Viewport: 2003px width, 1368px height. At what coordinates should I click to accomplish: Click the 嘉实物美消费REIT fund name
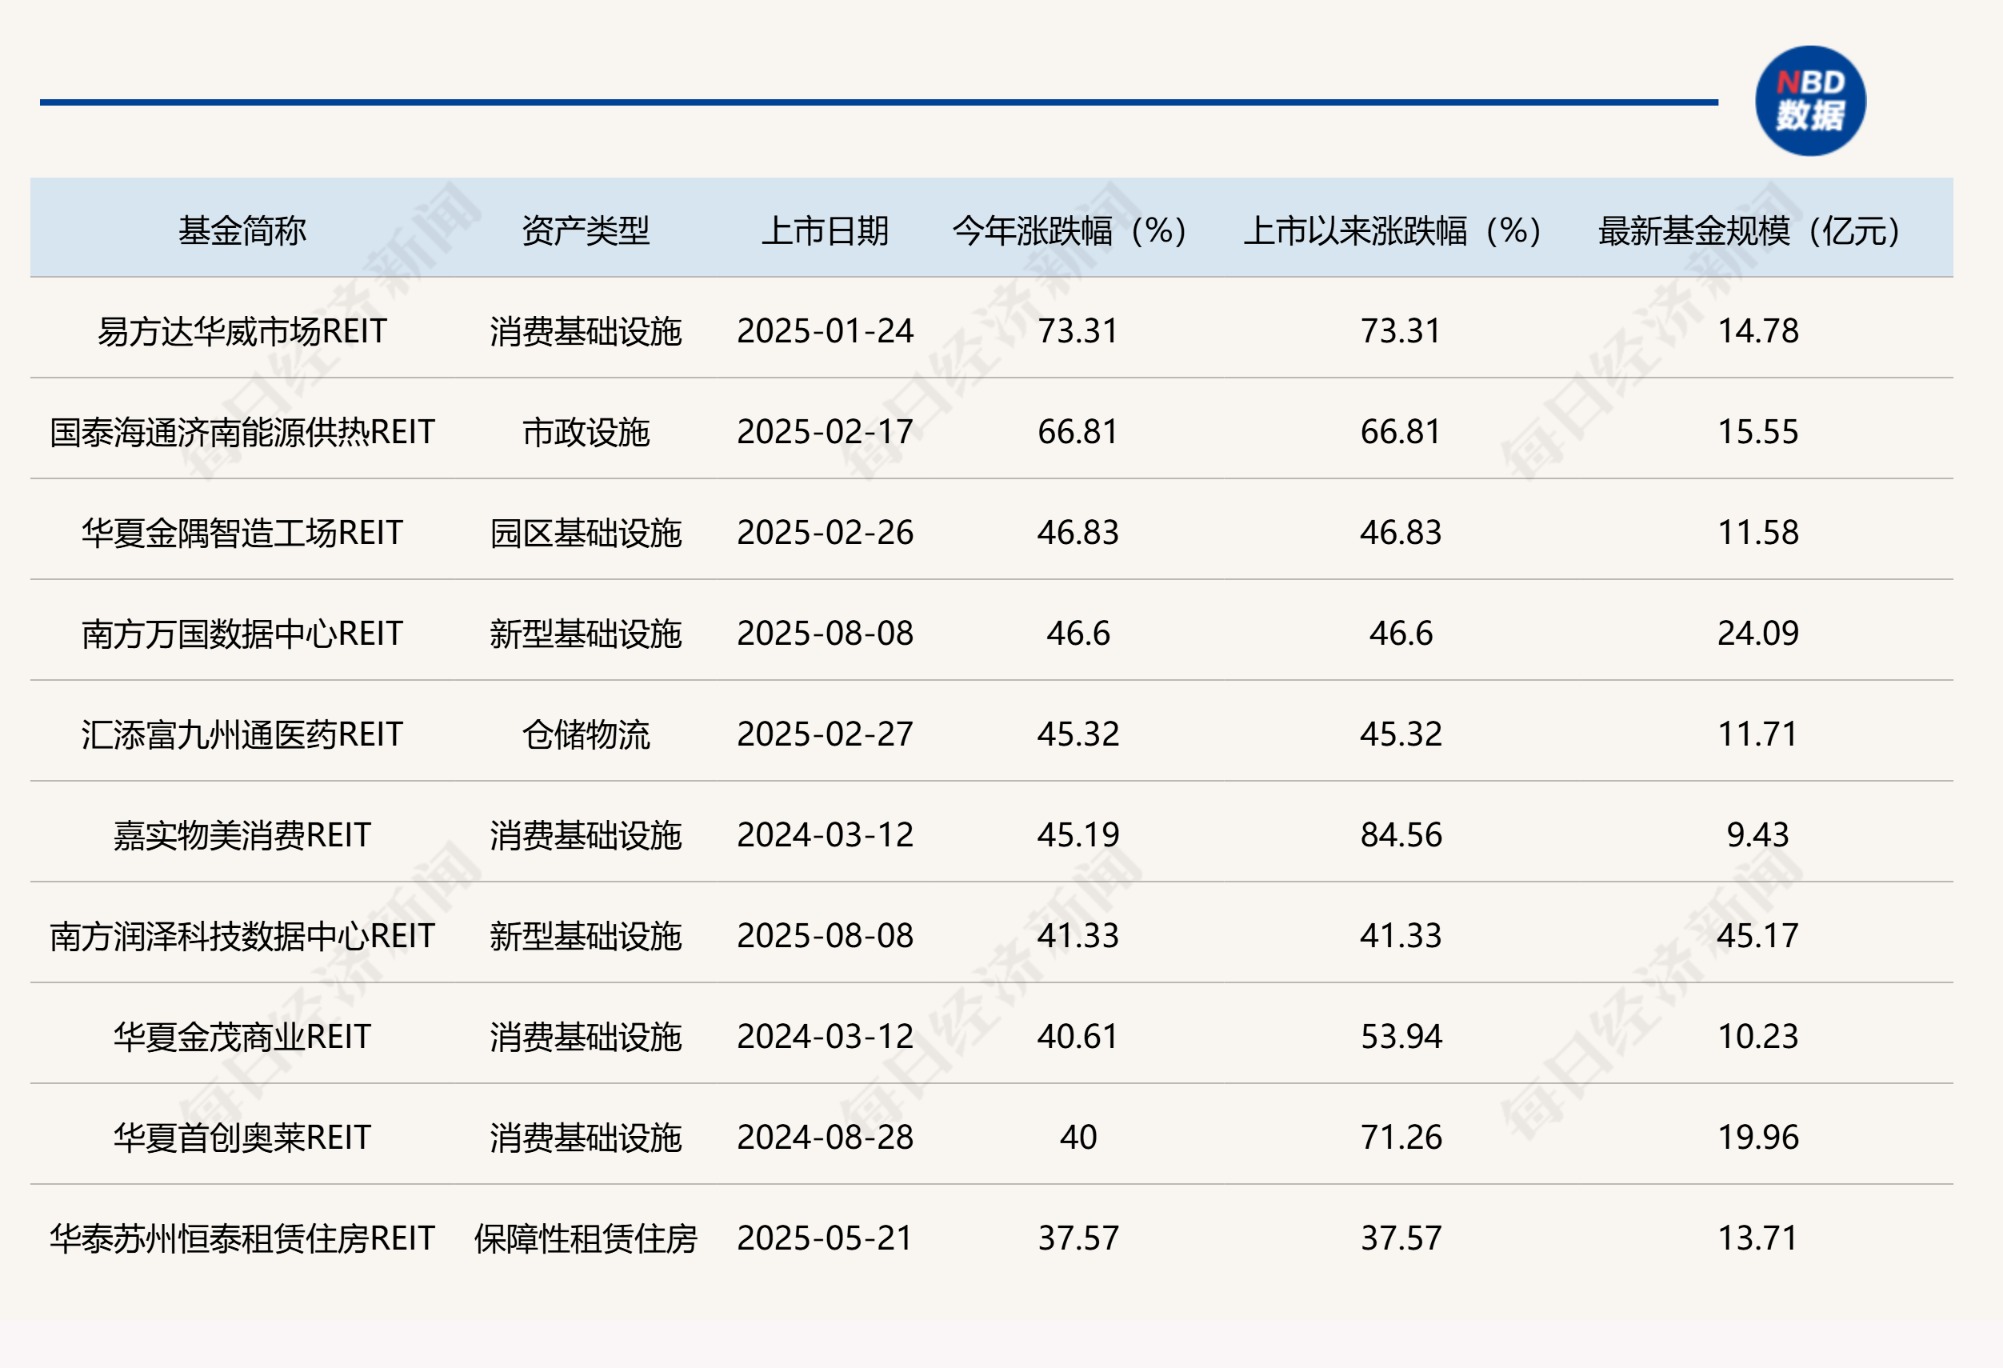pyautogui.click(x=242, y=835)
